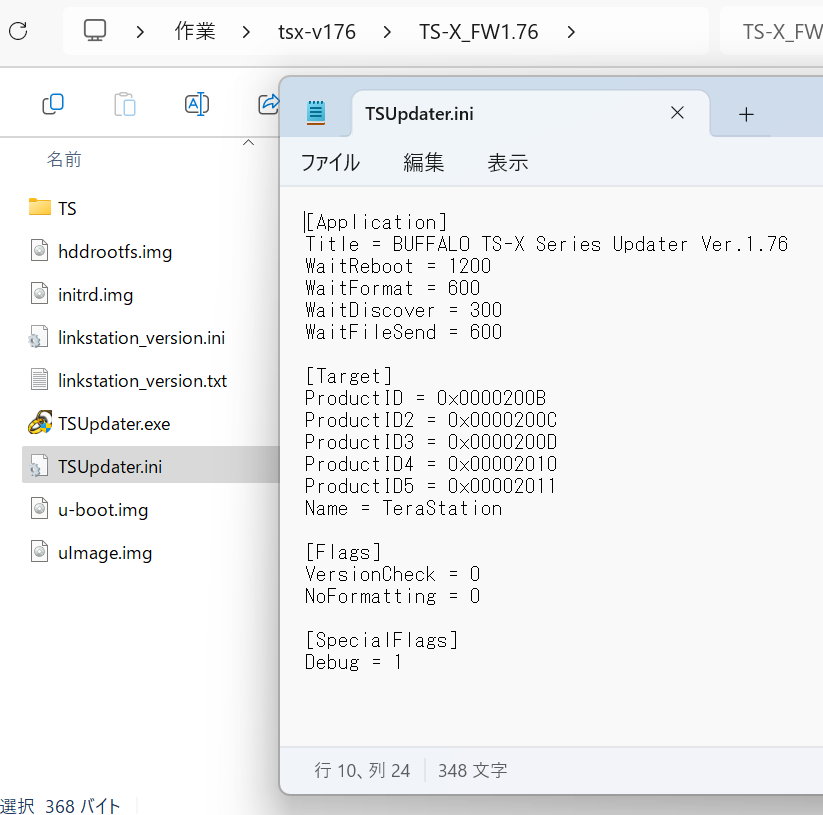Viewport: 823px width, 815px height.
Task: Open the 表示 menu in Notepad
Action: click(508, 163)
